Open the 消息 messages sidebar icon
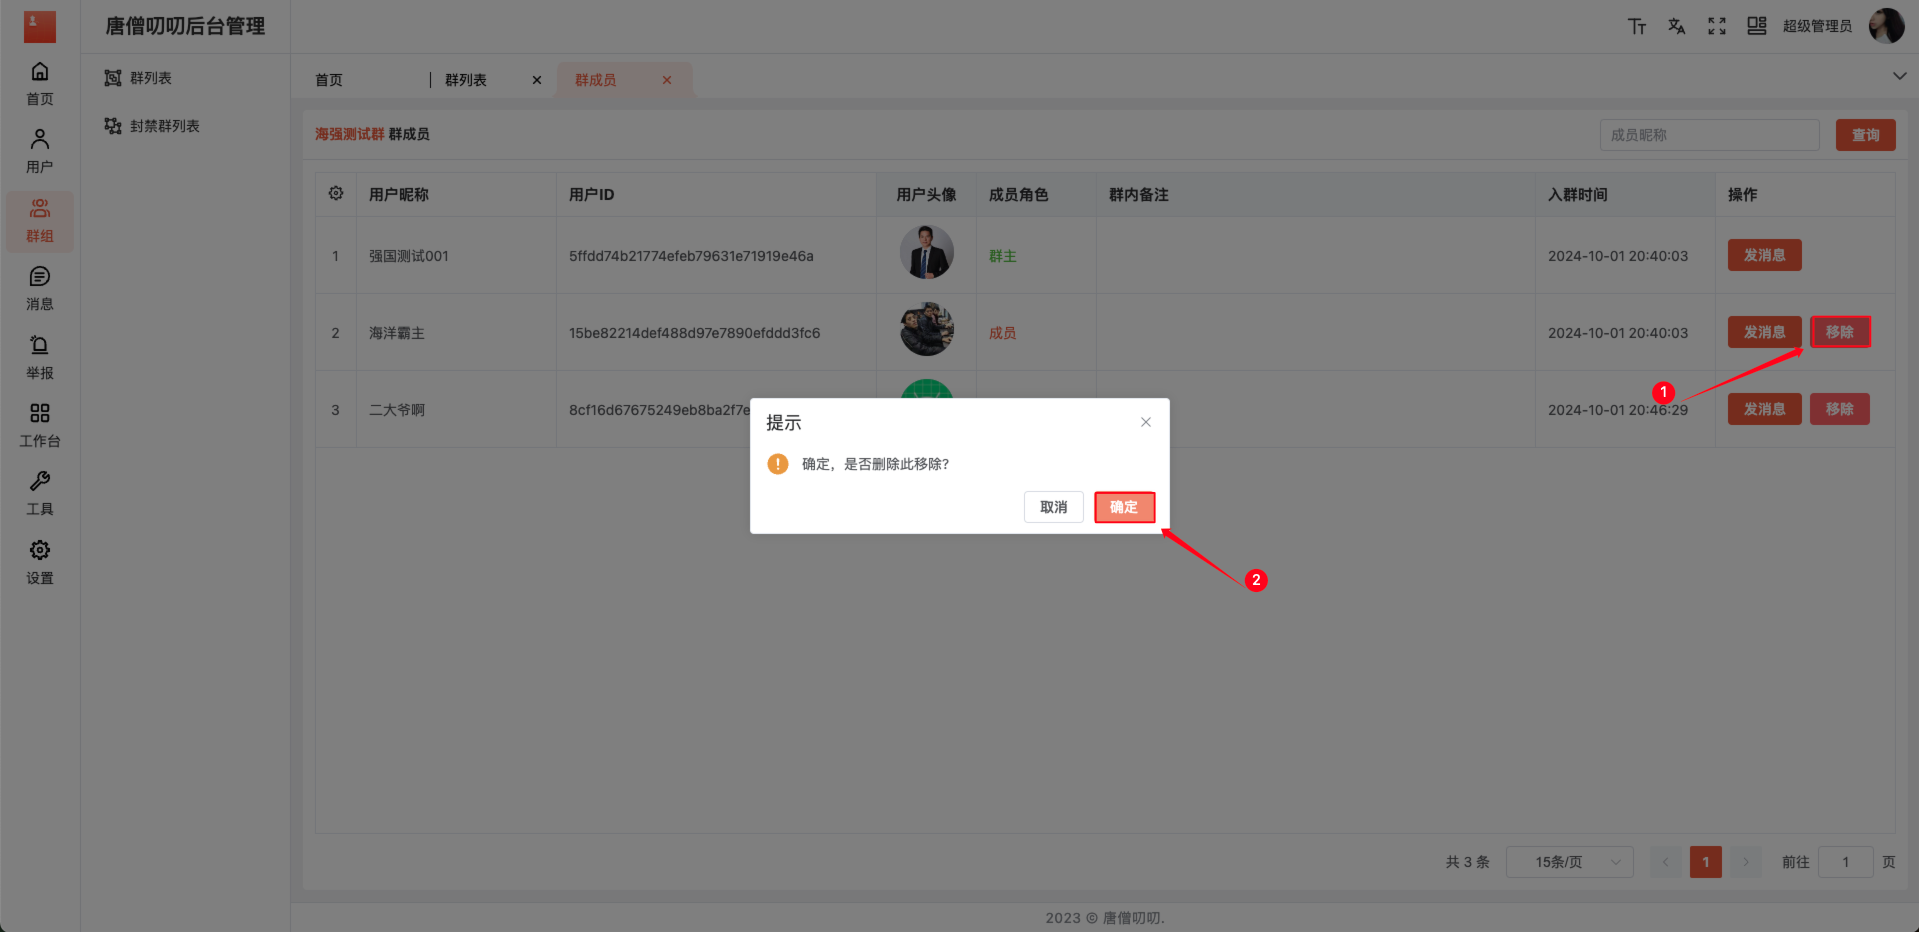 coord(40,288)
